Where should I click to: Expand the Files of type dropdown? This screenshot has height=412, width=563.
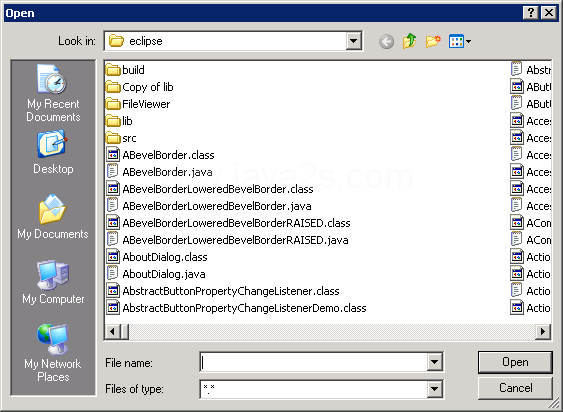coord(434,389)
